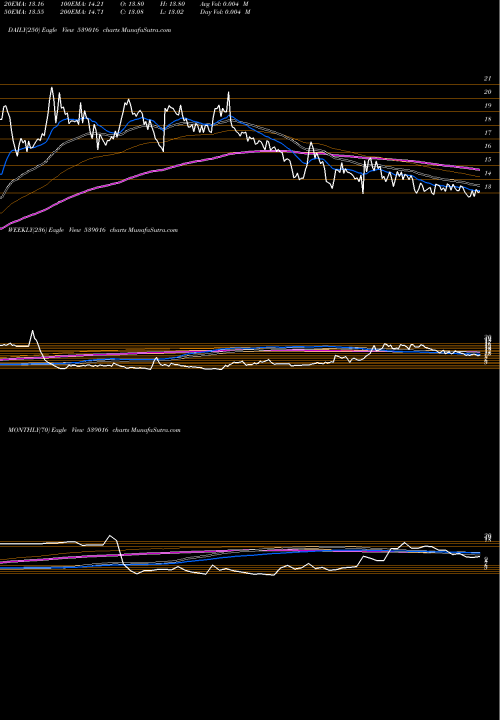The width and height of the screenshot is (500, 720).
Task: Click the DAILY(250) chart title
Action: point(90,30)
